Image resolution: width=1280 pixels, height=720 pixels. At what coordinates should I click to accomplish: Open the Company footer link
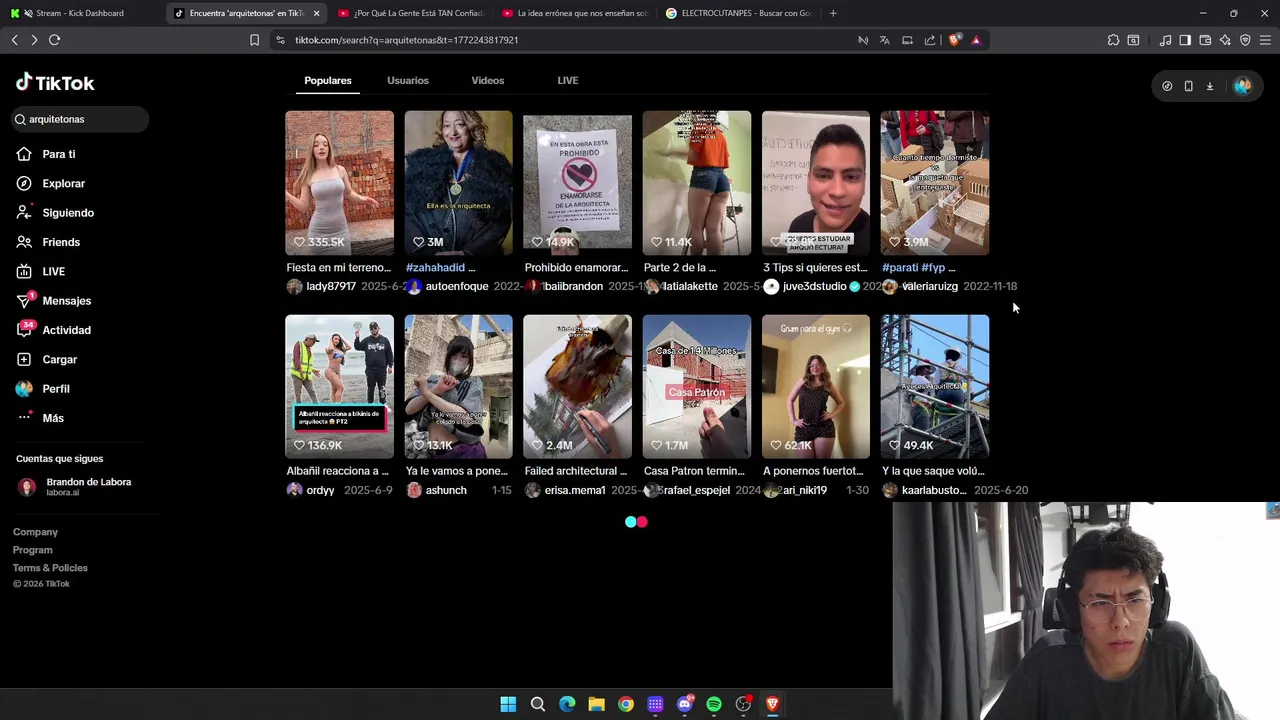pyautogui.click(x=35, y=532)
